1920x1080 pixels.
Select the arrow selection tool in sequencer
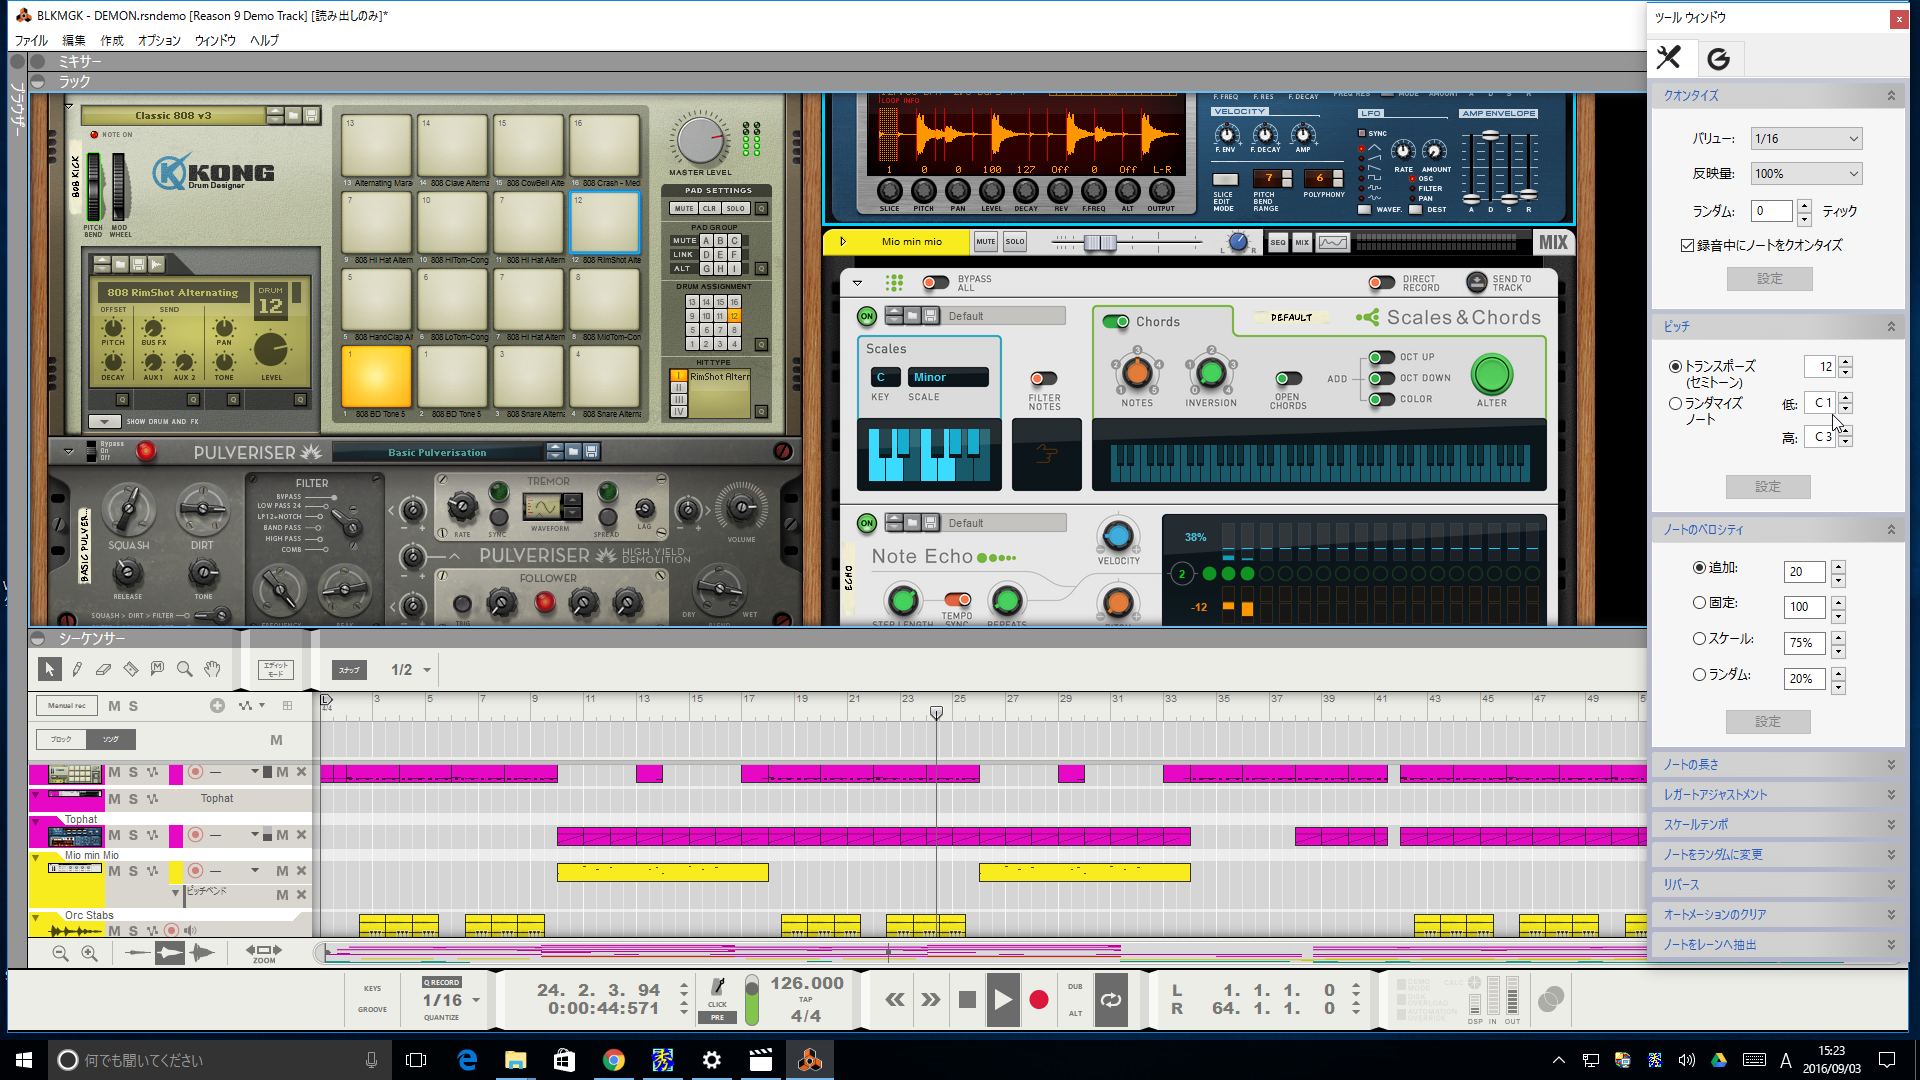coord(49,669)
